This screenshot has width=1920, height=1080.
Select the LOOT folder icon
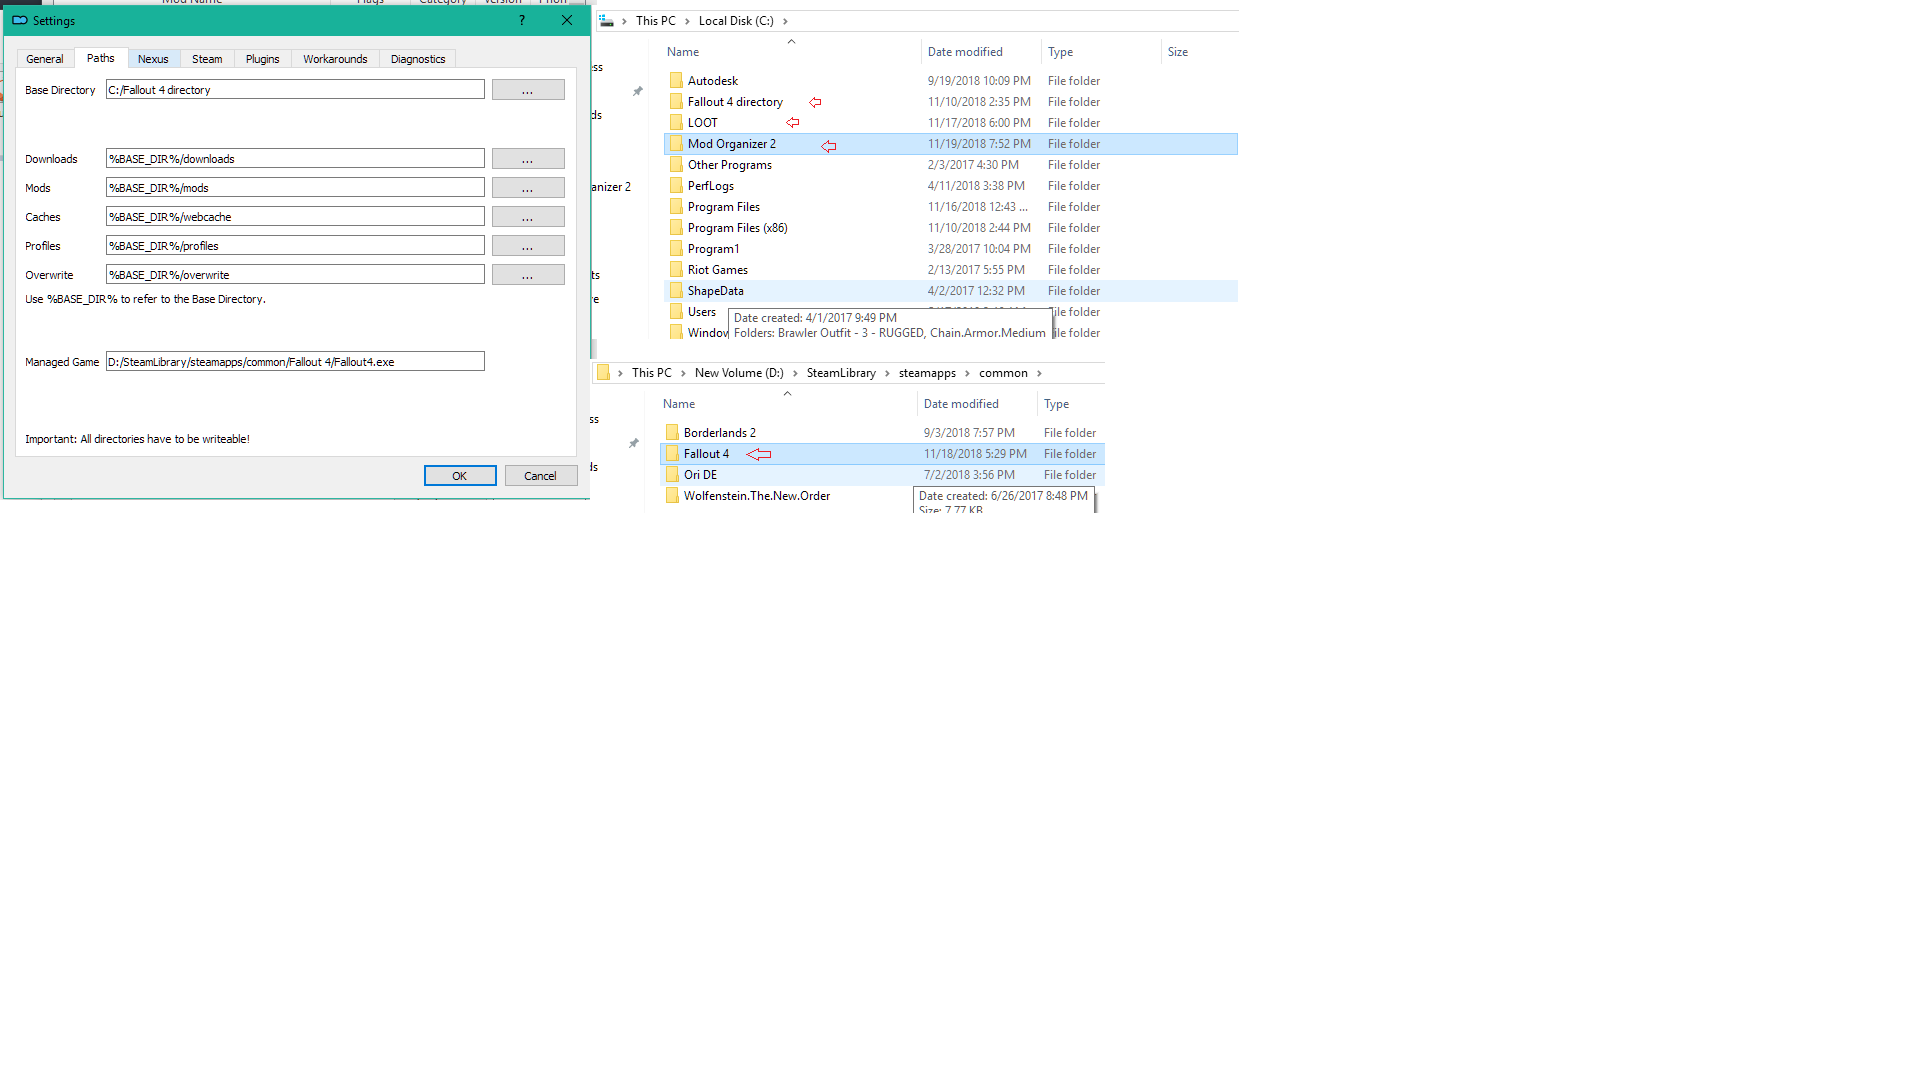(x=676, y=122)
